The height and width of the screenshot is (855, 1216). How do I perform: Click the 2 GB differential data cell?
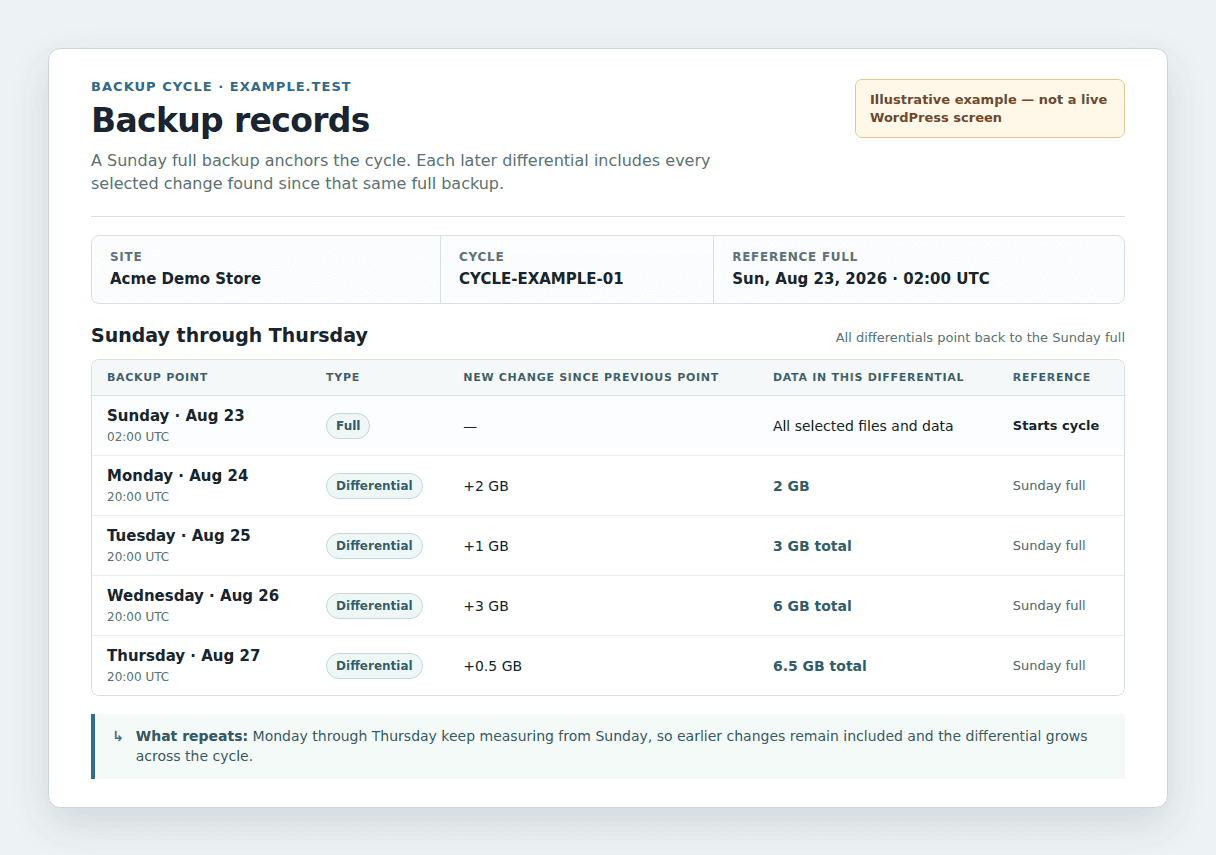pos(791,486)
